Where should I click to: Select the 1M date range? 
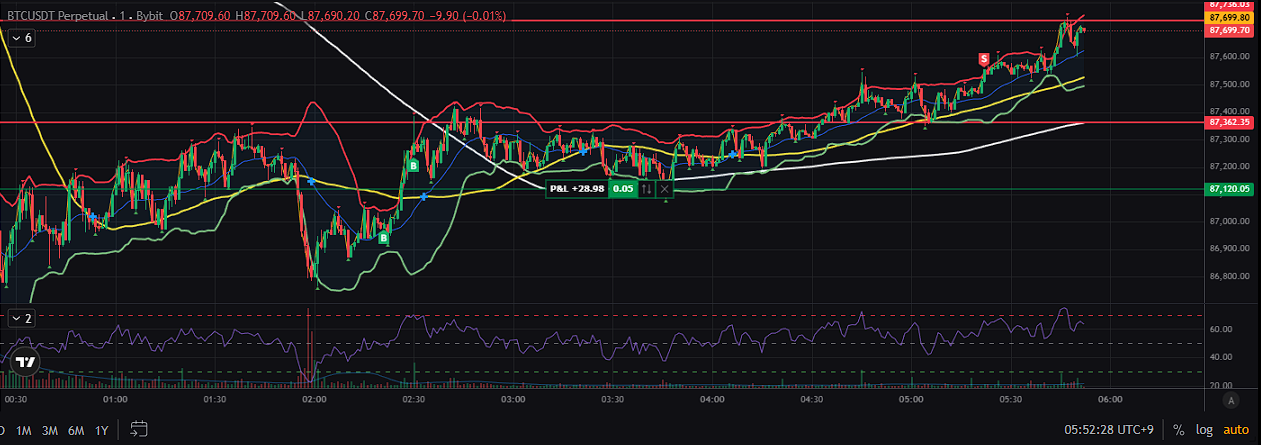(x=23, y=430)
